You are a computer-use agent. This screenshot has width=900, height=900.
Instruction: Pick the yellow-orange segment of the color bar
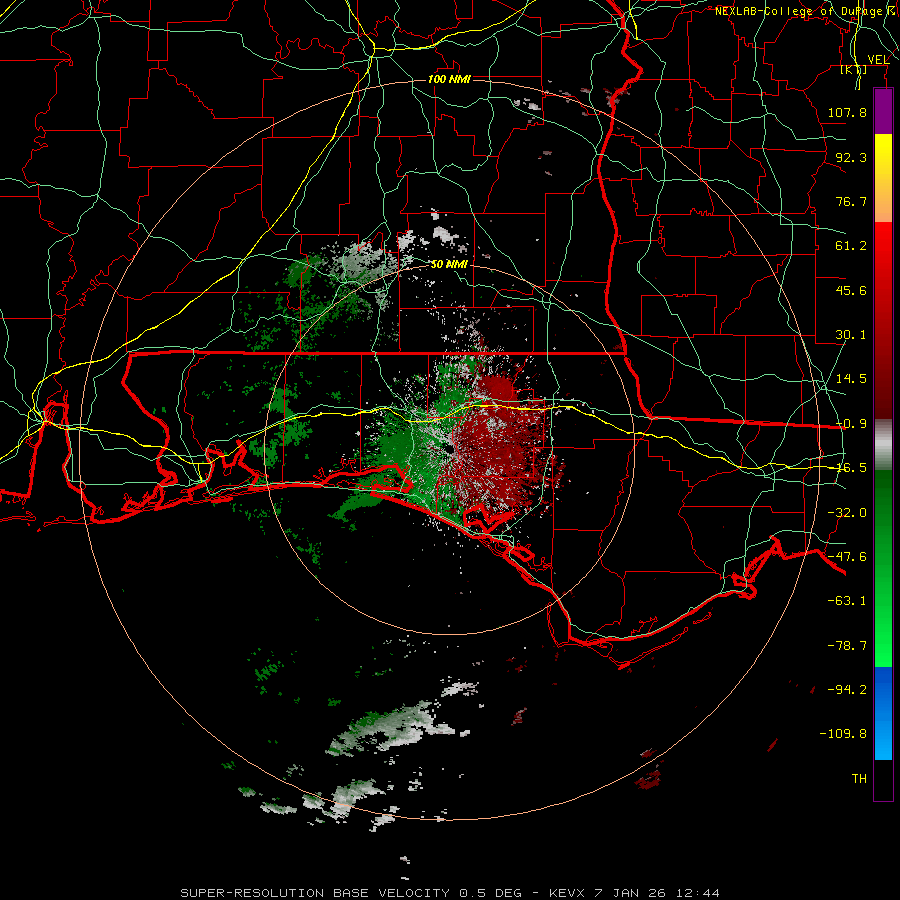point(883,178)
